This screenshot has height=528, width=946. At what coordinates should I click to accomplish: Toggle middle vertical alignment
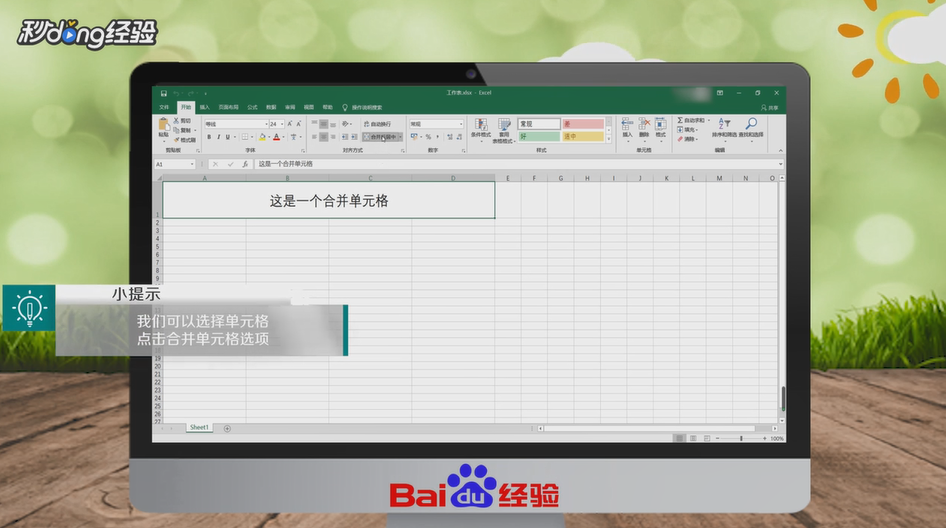pyautogui.click(x=323, y=124)
